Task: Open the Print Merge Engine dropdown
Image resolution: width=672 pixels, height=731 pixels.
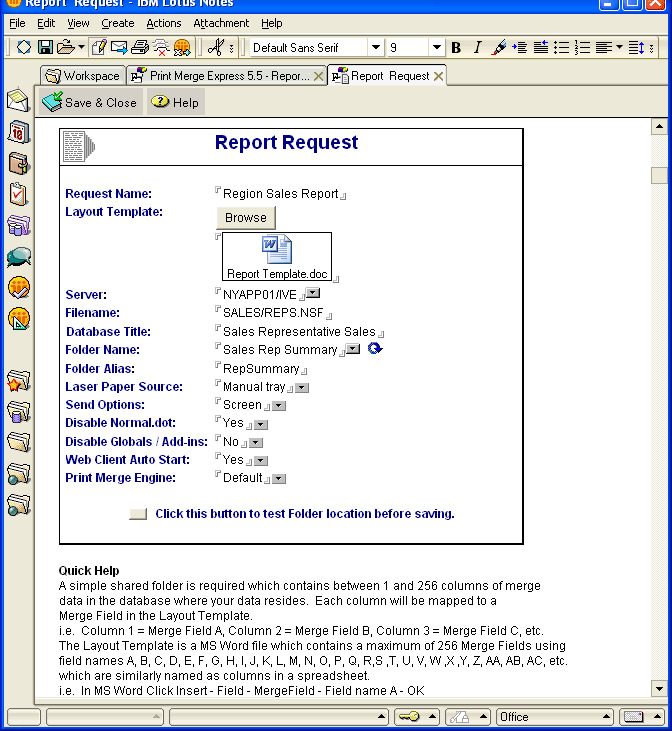Action: pos(279,479)
